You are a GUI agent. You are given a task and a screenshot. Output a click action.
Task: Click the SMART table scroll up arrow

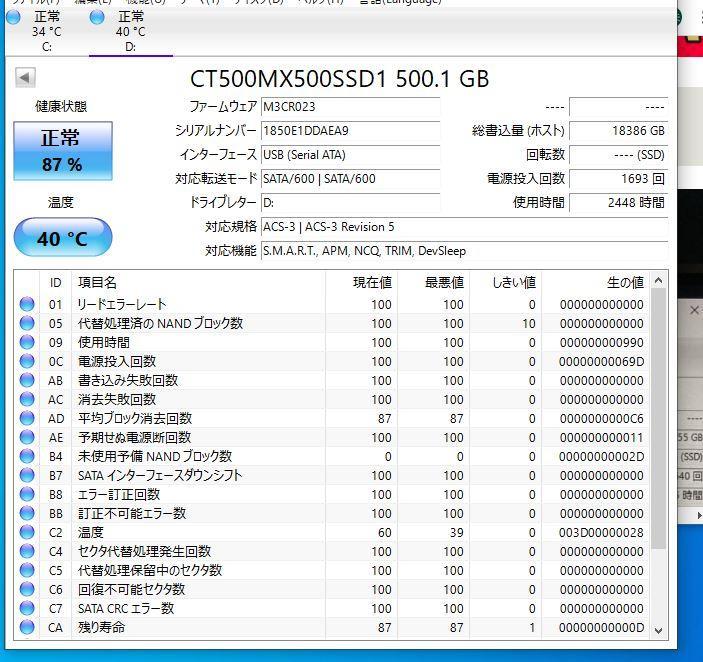[659, 281]
